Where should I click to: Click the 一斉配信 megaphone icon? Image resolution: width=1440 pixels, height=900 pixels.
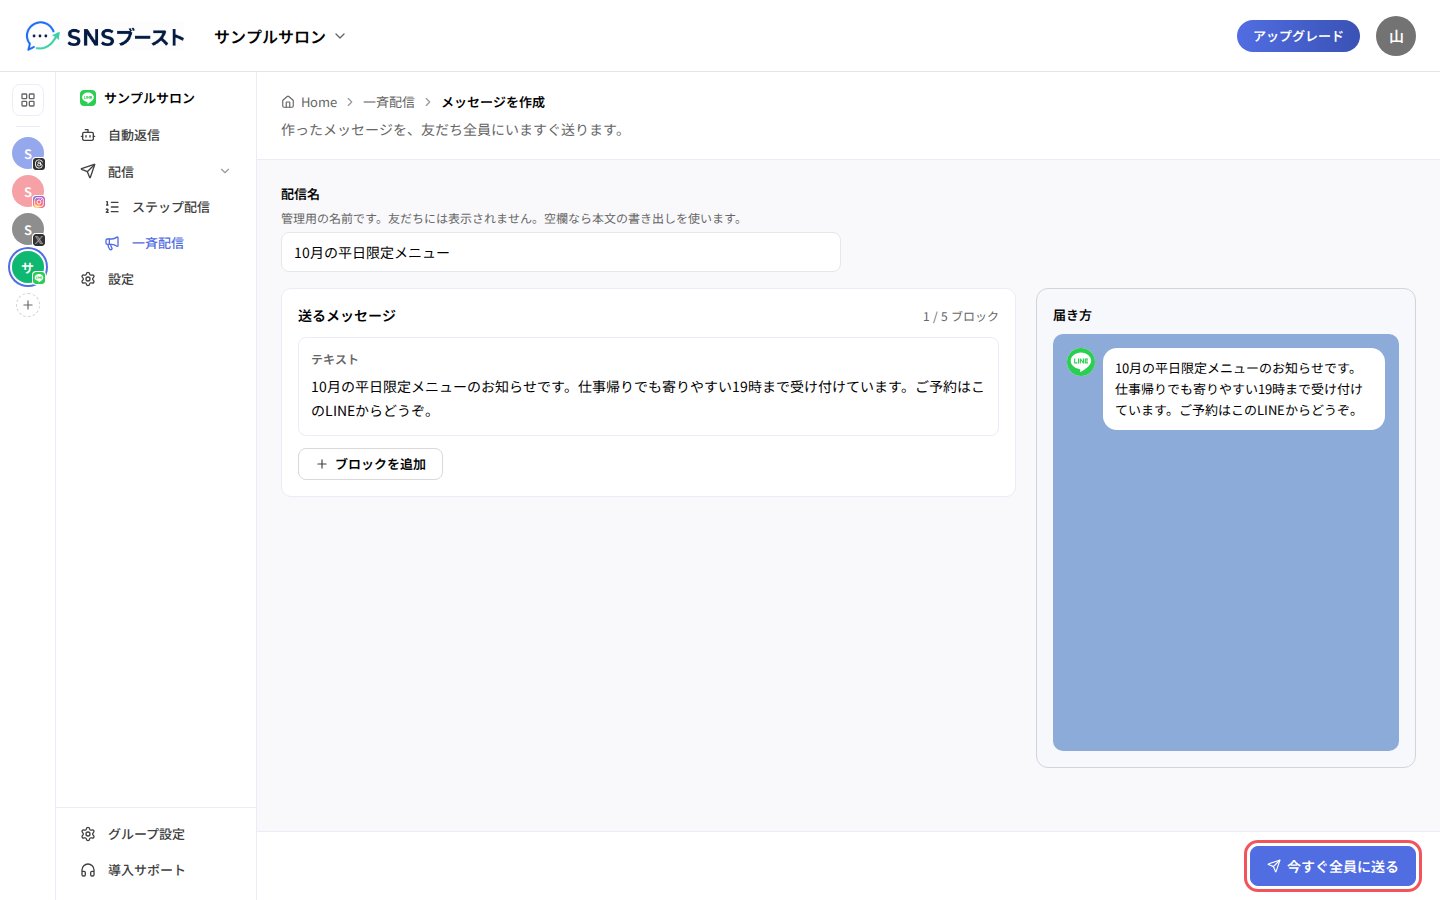[112, 243]
